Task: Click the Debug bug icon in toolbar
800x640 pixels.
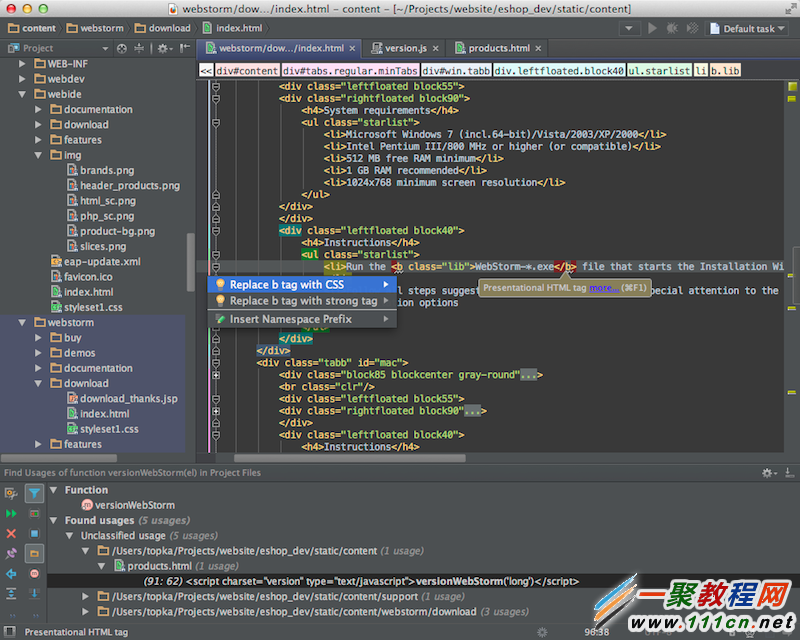Action: point(672,28)
